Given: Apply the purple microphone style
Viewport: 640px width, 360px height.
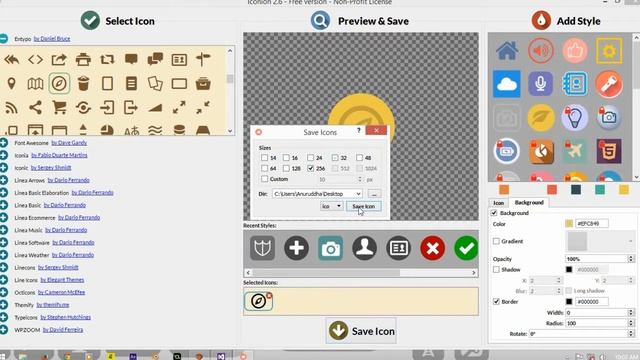Looking at the screenshot, I should click(541, 84).
